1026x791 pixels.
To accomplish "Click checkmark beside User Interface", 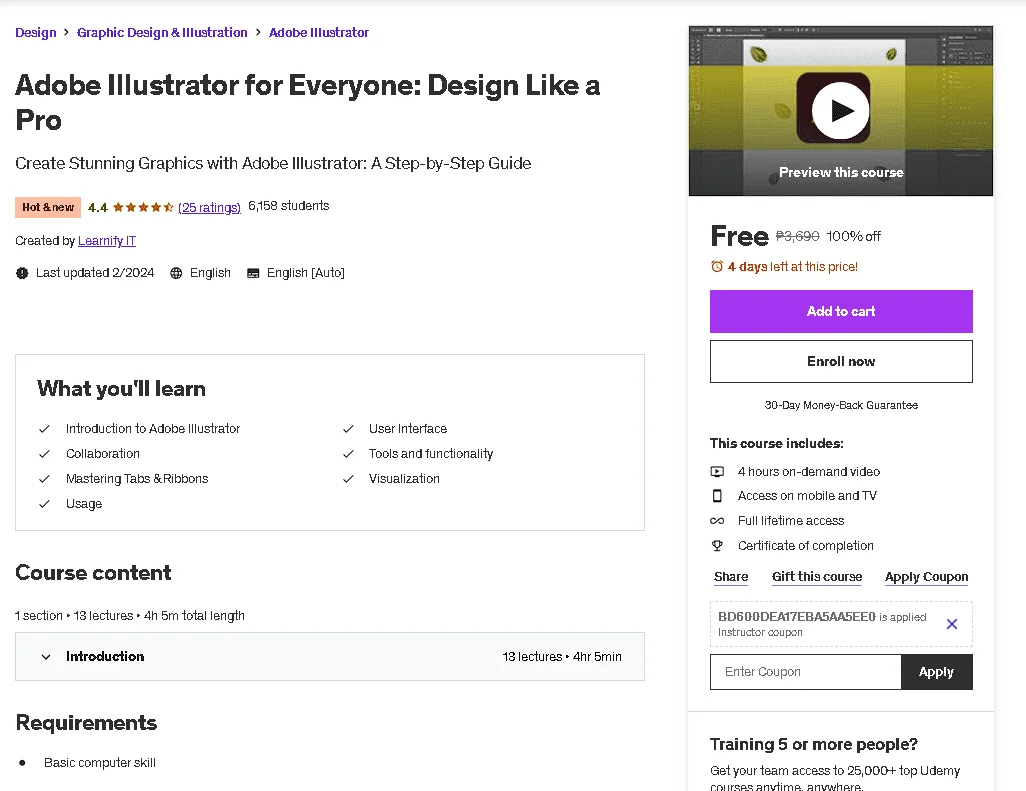I will pos(348,429).
